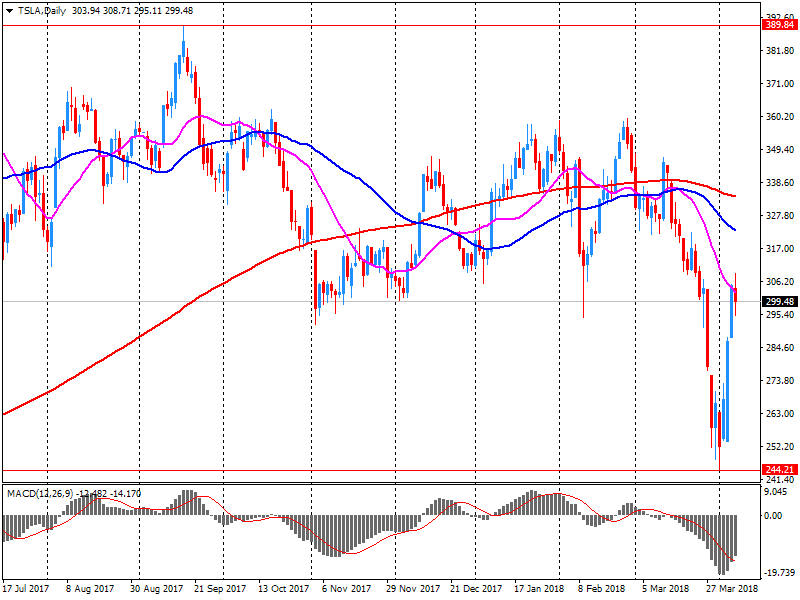Click the 17 Jan 2018 date label
The width and height of the screenshot is (800, 600).
coord(539,589)
